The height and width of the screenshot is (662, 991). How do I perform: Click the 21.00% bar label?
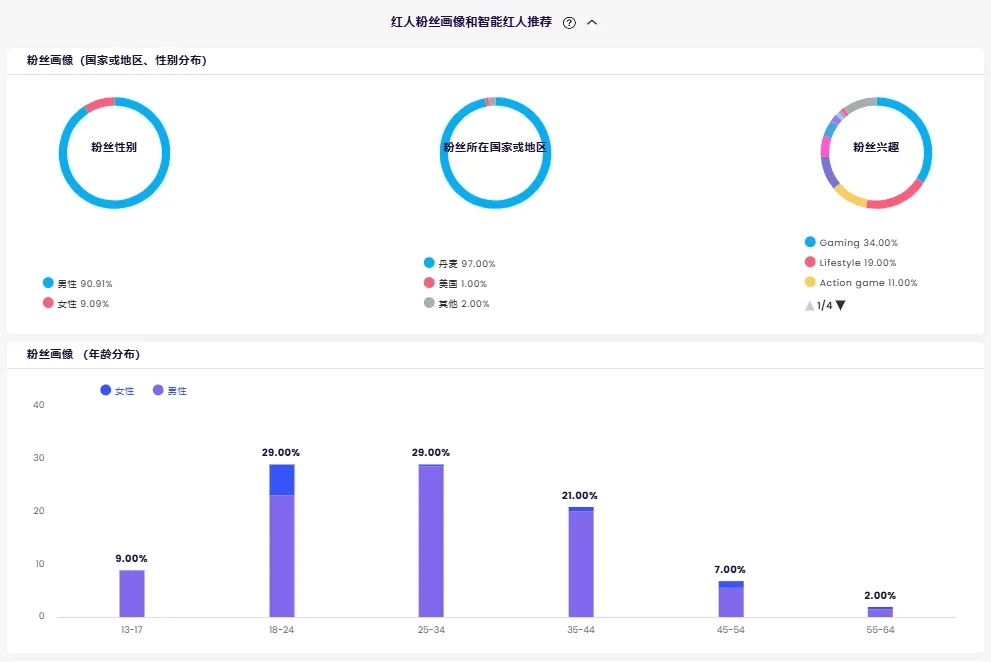(x=580, y=496)
